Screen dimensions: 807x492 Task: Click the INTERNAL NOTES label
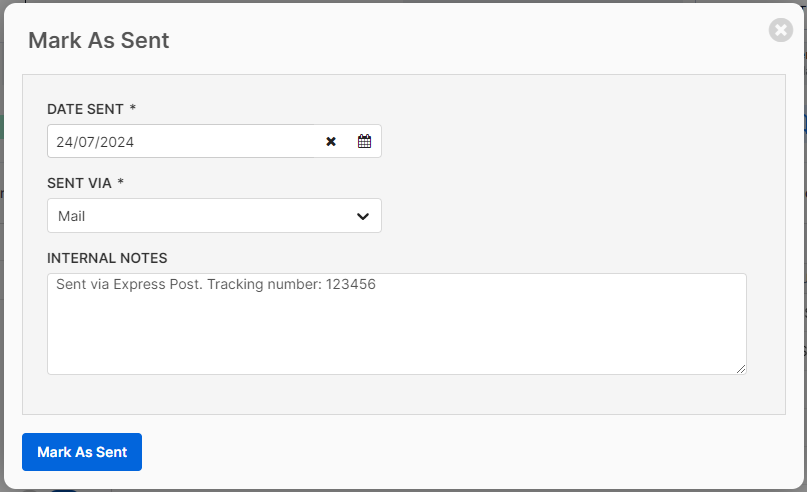pyautogui.click(x=107, y=258)
